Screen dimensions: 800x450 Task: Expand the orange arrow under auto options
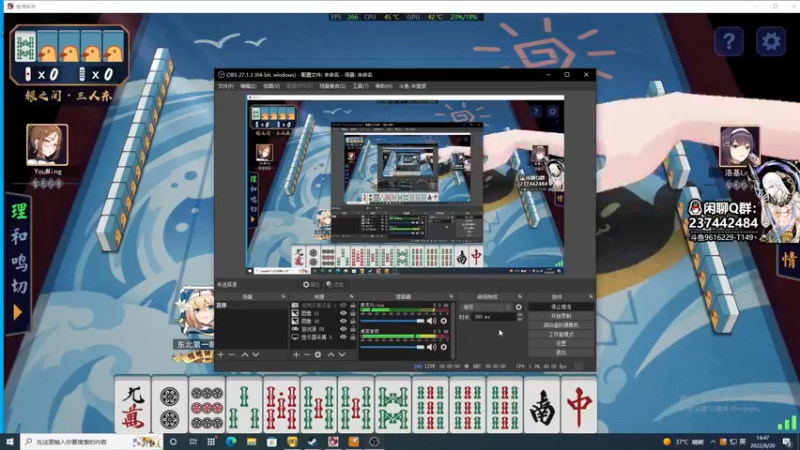[x=18, y=312]
